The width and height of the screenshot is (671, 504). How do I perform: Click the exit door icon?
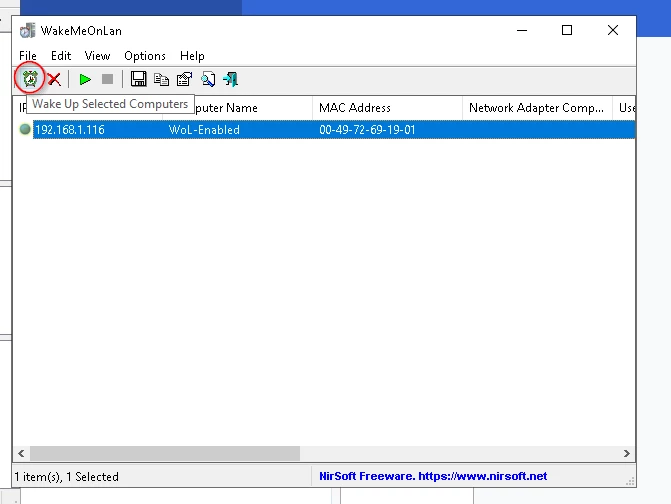pos(231,79)
